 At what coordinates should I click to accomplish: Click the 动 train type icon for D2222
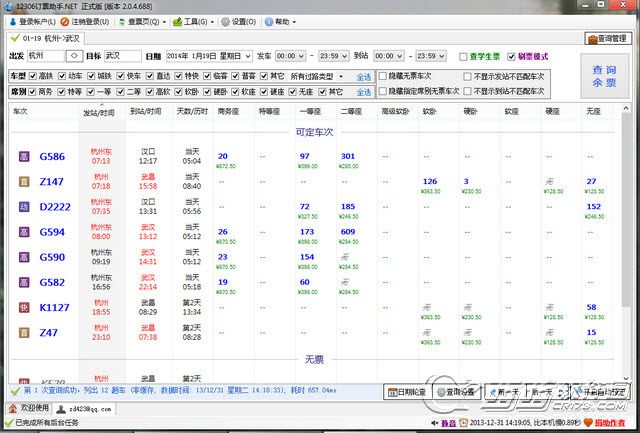24,206
